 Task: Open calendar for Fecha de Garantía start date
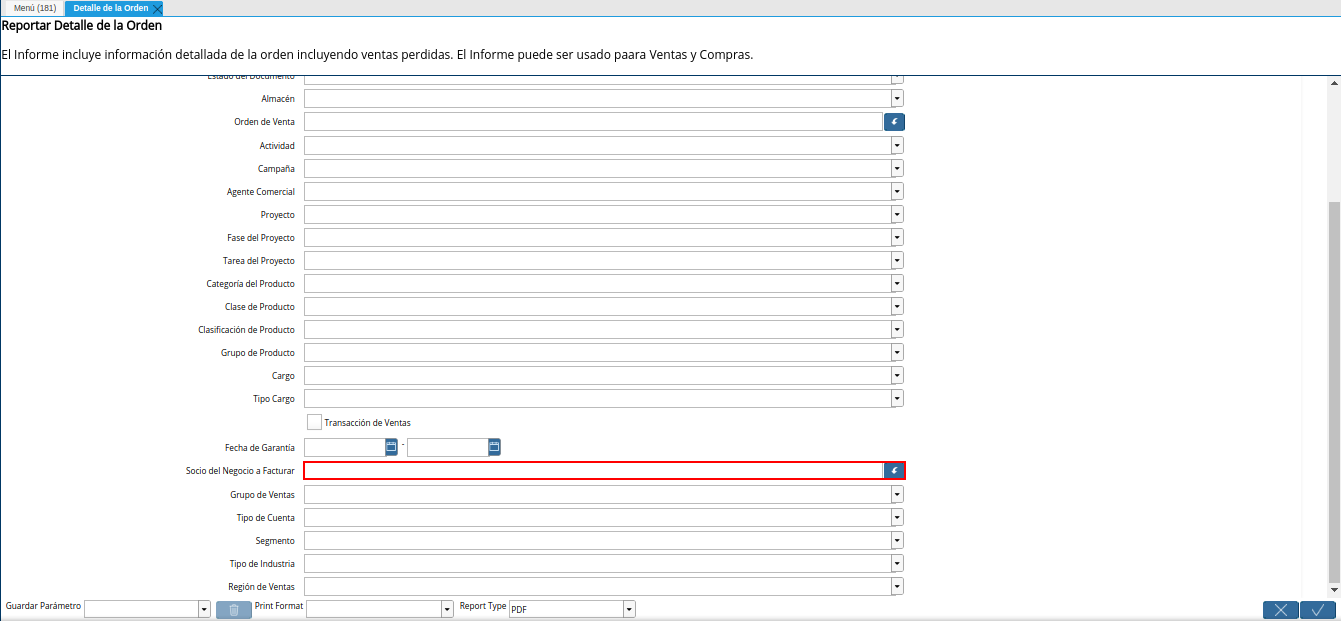click(x=392, y=447)
